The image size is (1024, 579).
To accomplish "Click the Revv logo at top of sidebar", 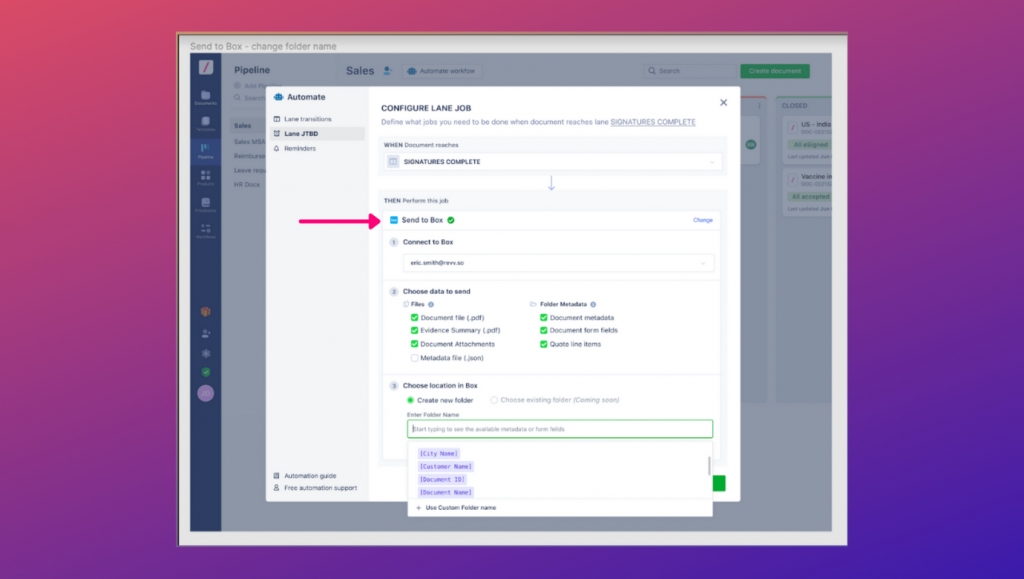I will pos(206,67).
